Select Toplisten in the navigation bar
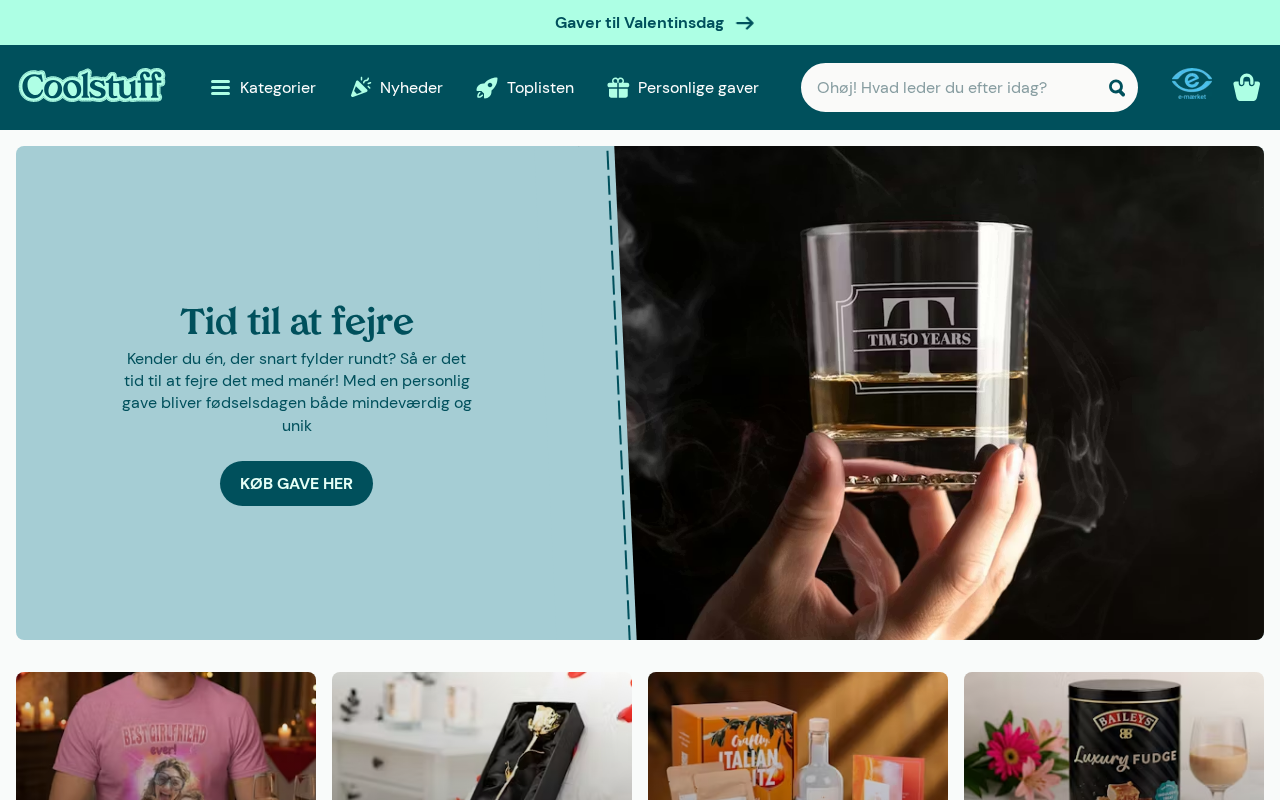1280x800 pixels. click(x=525, y=88)
